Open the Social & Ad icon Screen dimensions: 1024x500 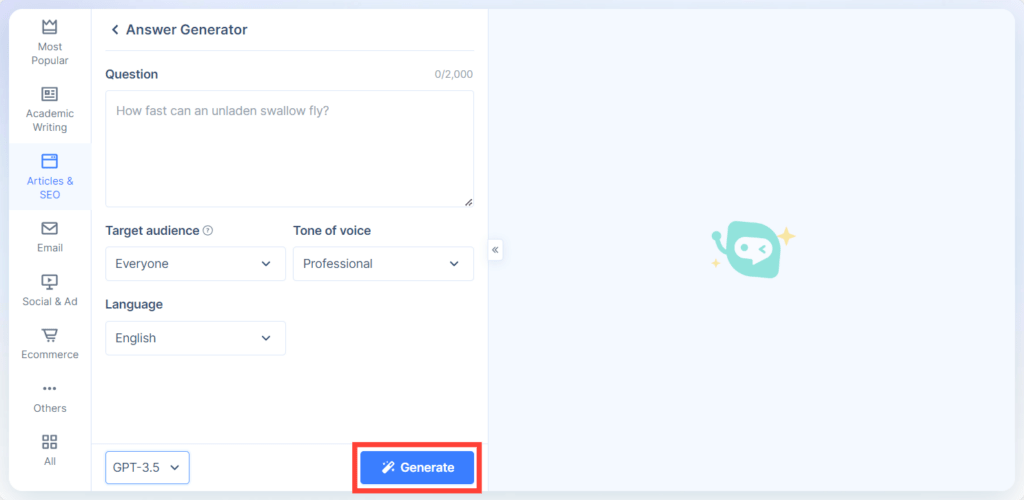(x=49, y=282)
